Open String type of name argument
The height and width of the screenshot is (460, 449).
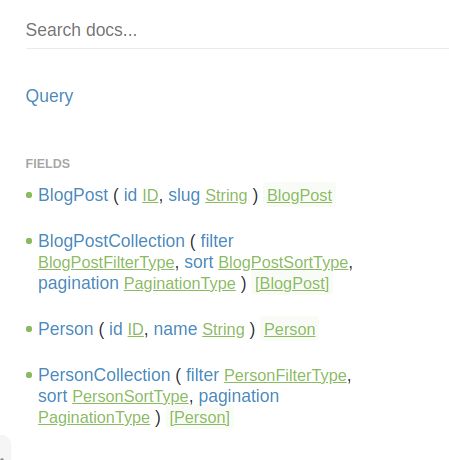point(223,329)
